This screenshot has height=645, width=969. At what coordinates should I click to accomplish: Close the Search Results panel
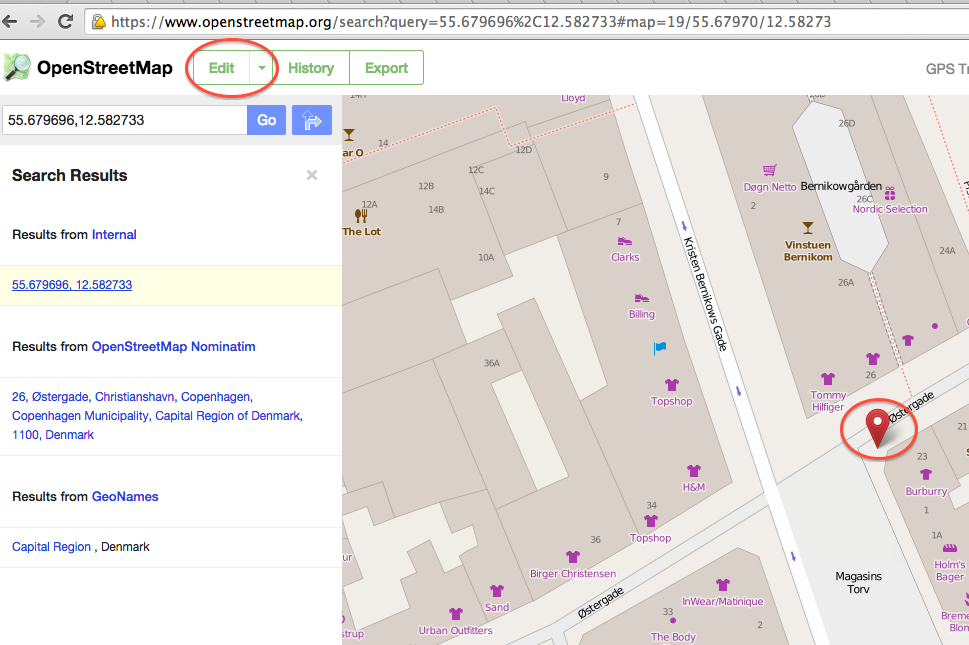(312, 175)
